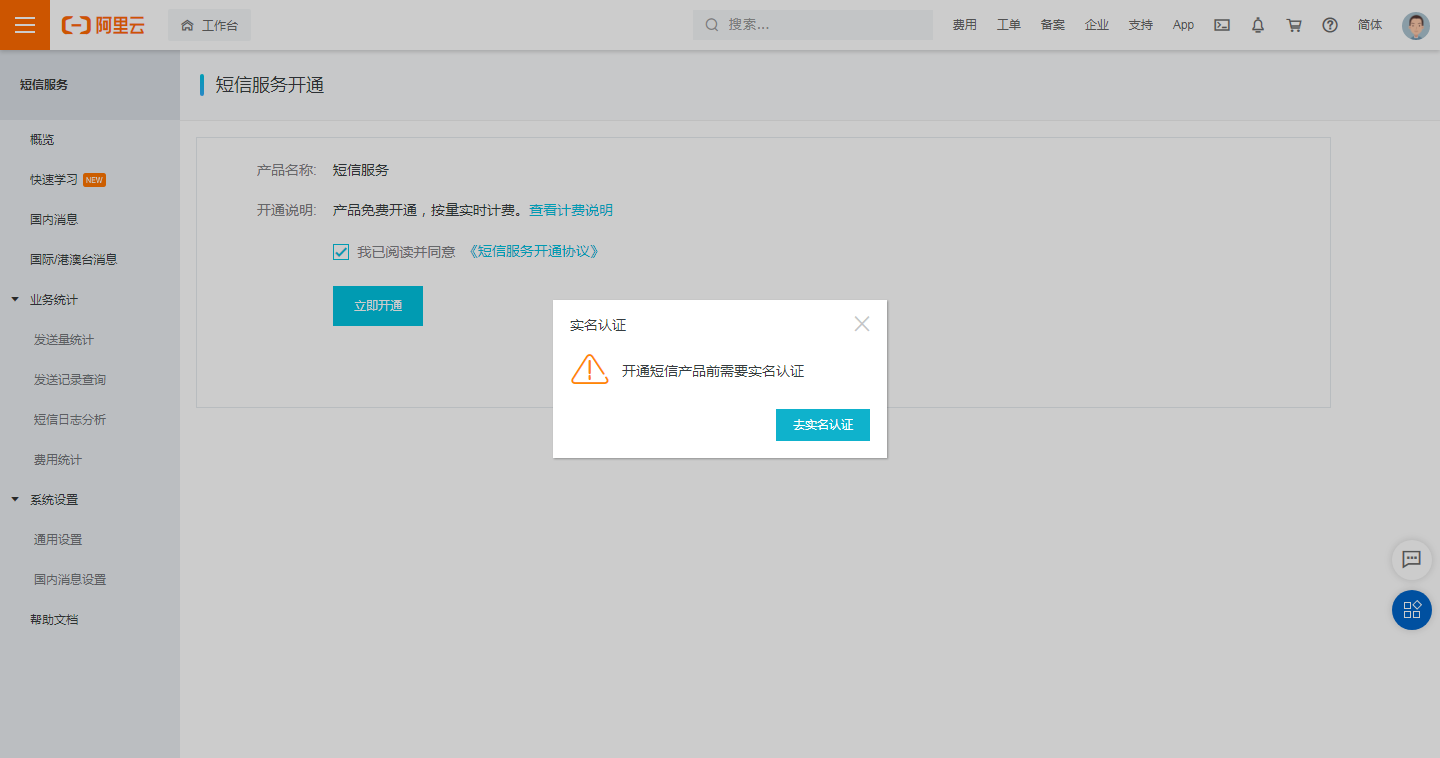Go to 工作台 workbench
Image resolution: width=1440 pixels, height=758 pixels.
pyautogui.click(x=209, y=25)
